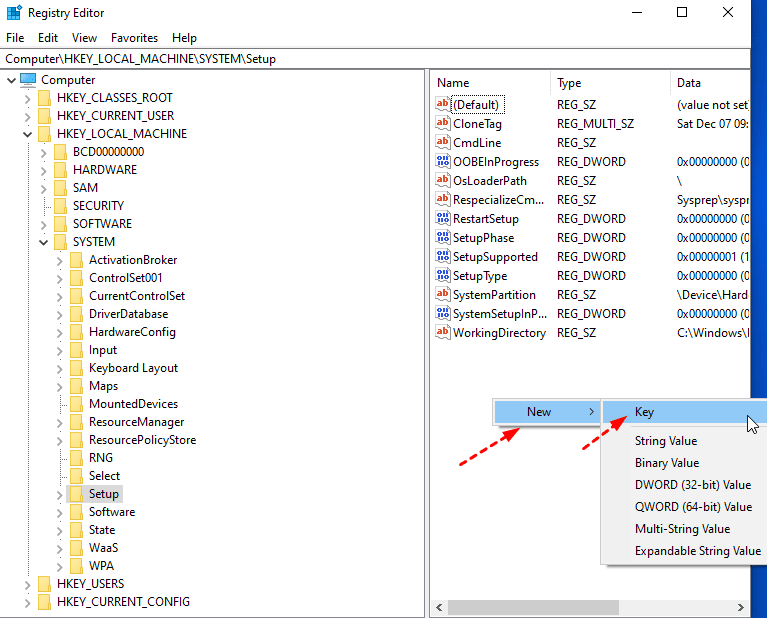Screen dimensions: 767x618
Task: Click the string icon beside SystemPartition
Action: [x=443, y=295]
